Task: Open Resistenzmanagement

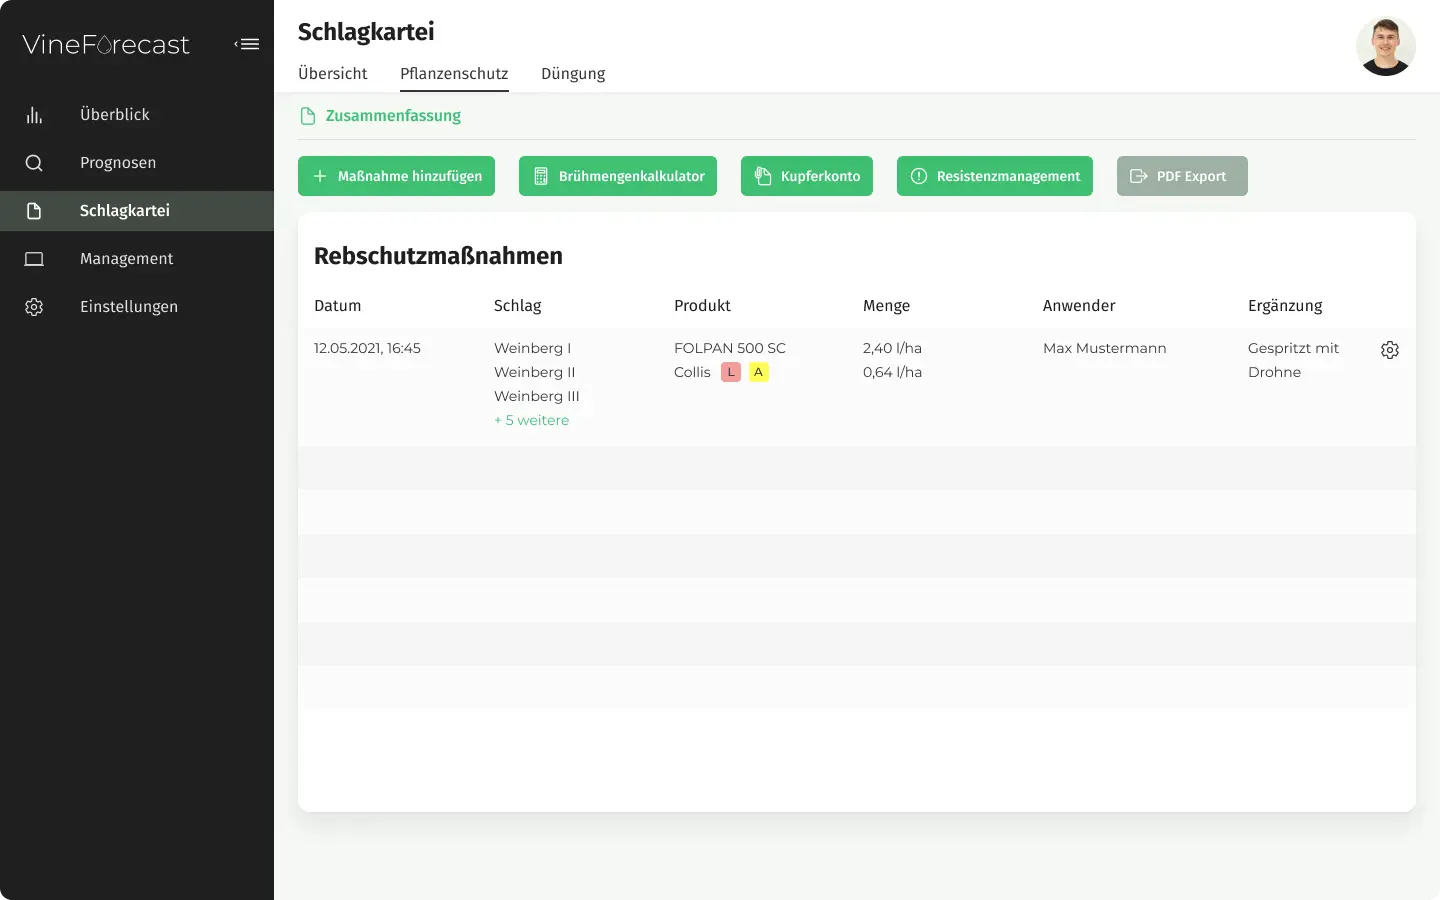Action: 994,176
